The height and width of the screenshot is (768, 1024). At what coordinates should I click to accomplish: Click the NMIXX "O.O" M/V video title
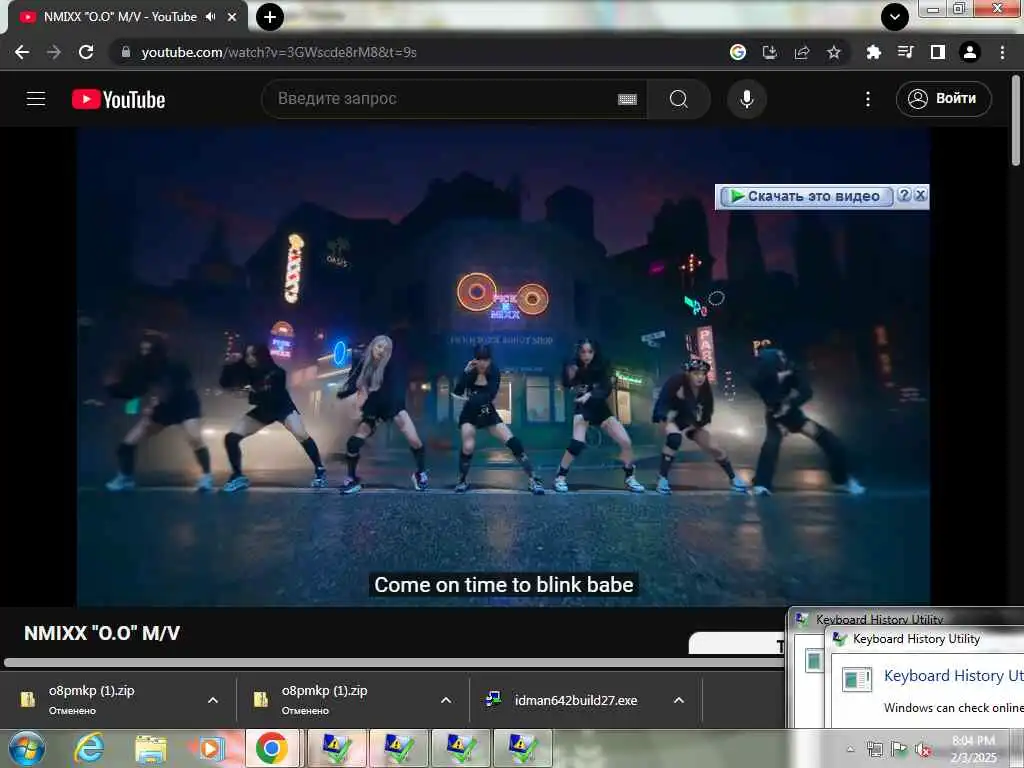point(102,633)
